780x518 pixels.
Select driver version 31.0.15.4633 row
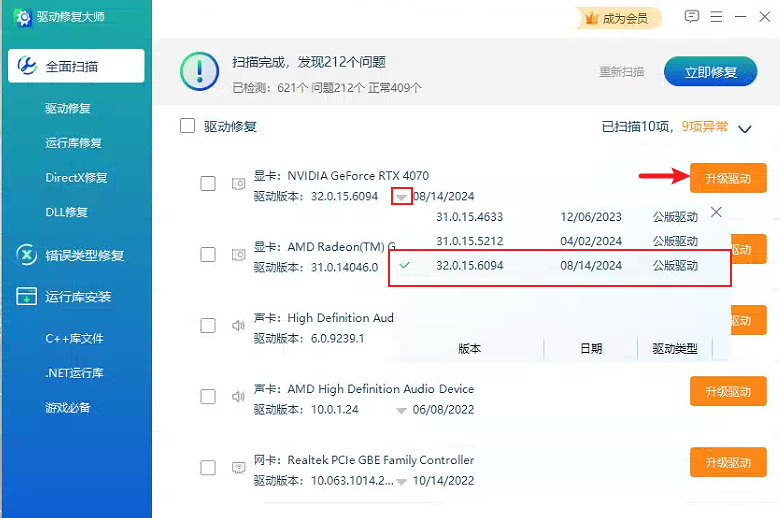(x=560, y=217)
